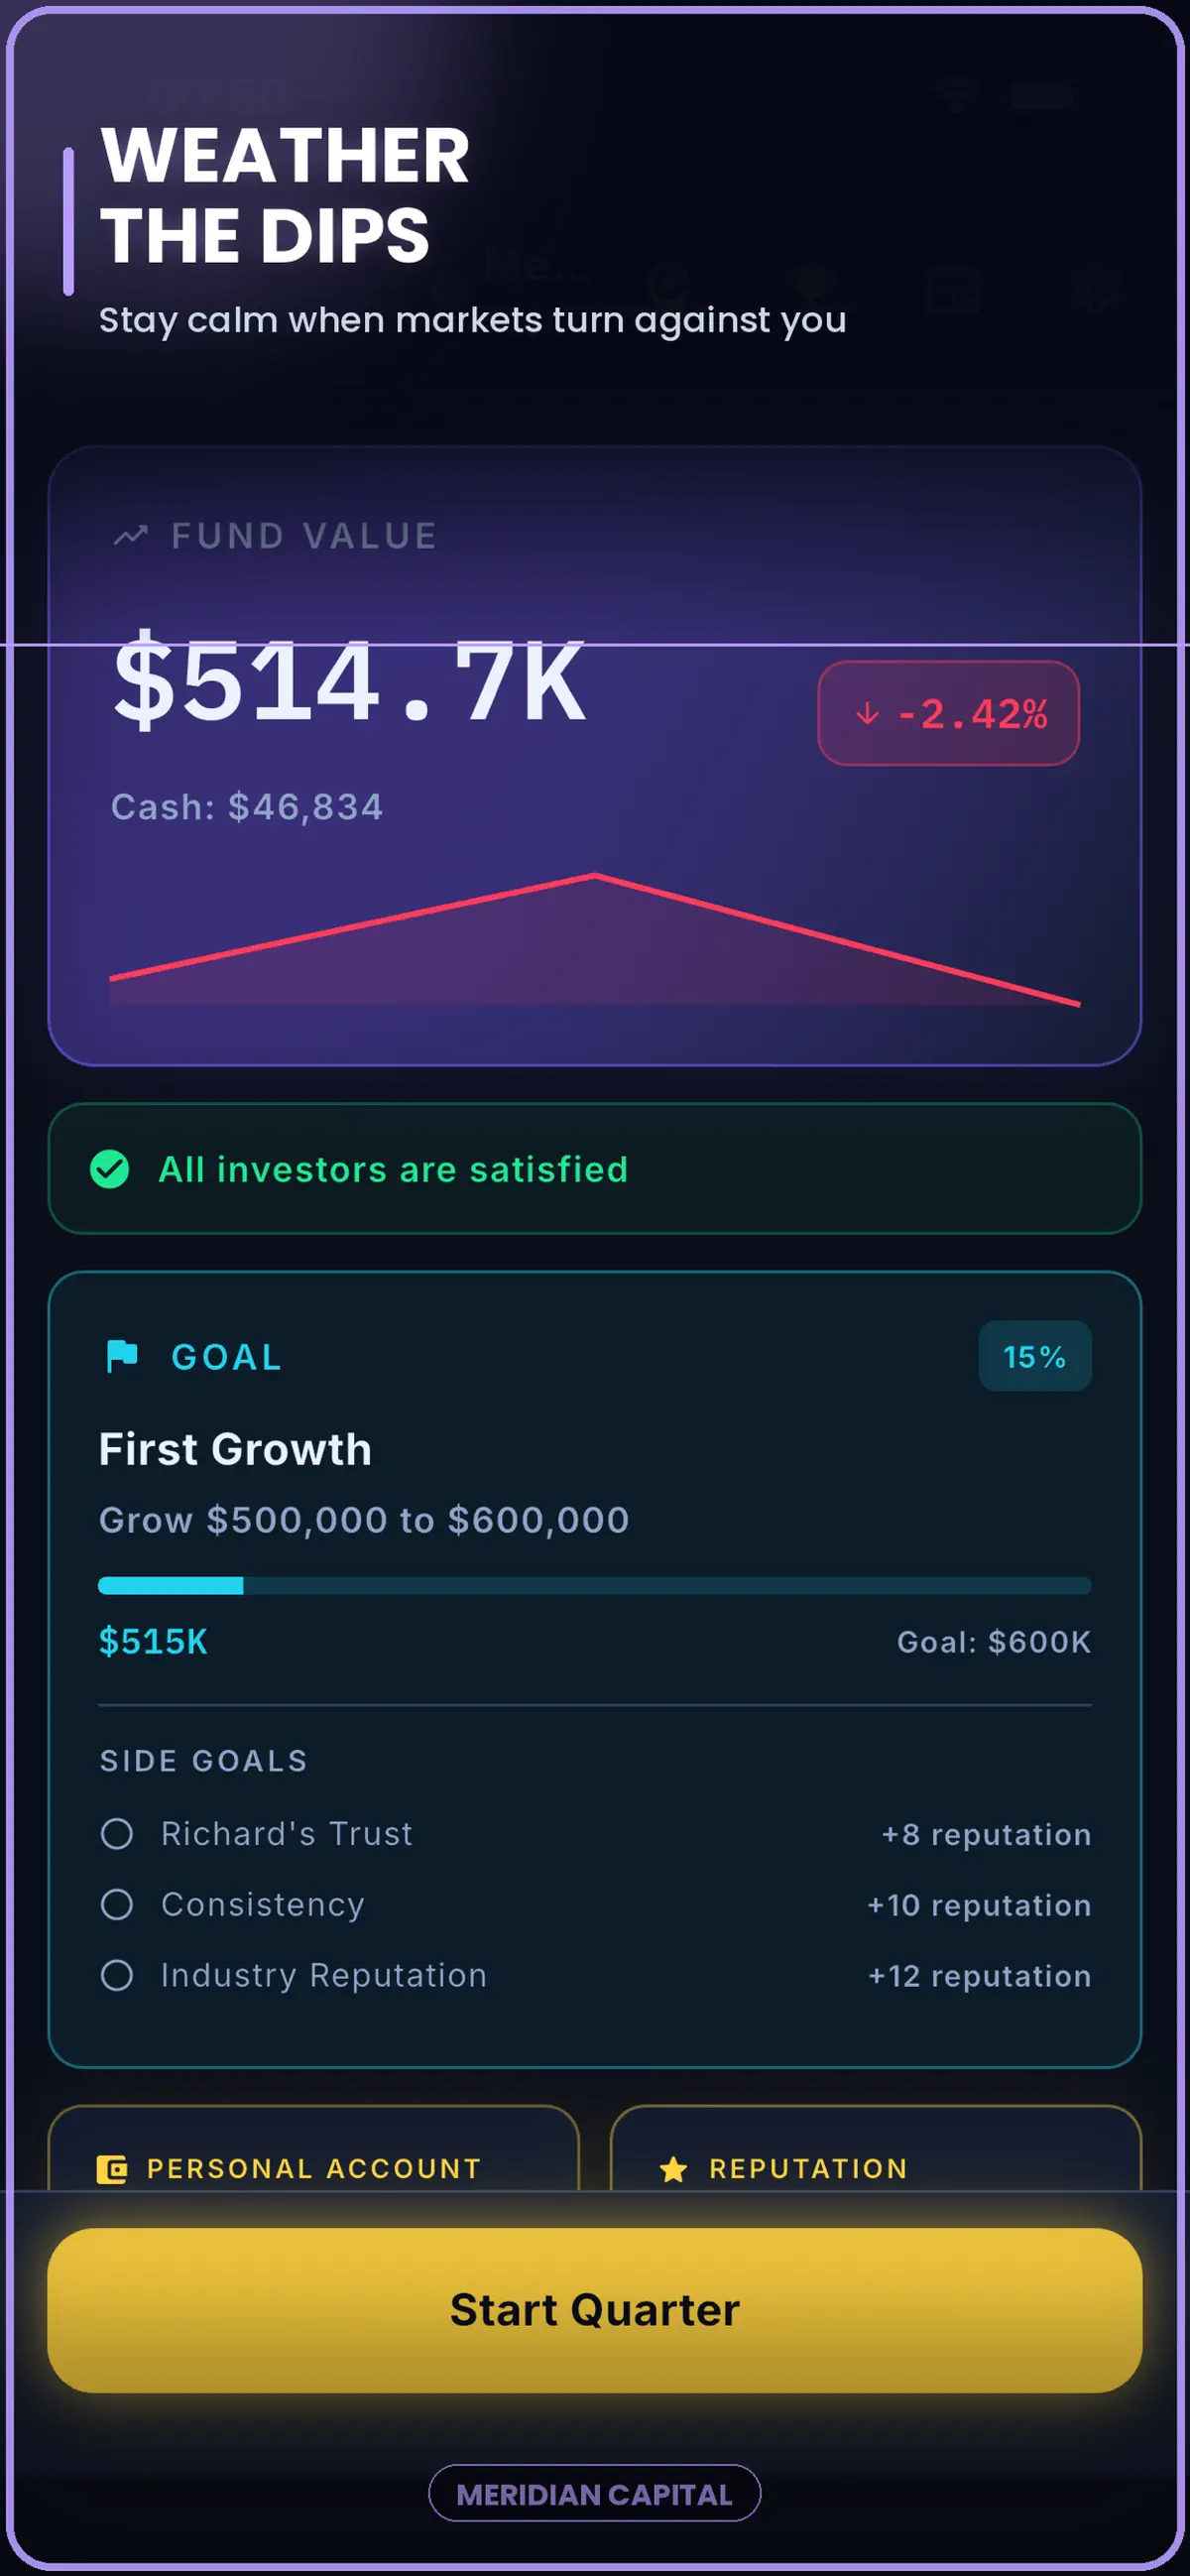Click the 15% goal completion badge
The width and height of the screenshot is (1190, 2576).
[1034, 1356]
